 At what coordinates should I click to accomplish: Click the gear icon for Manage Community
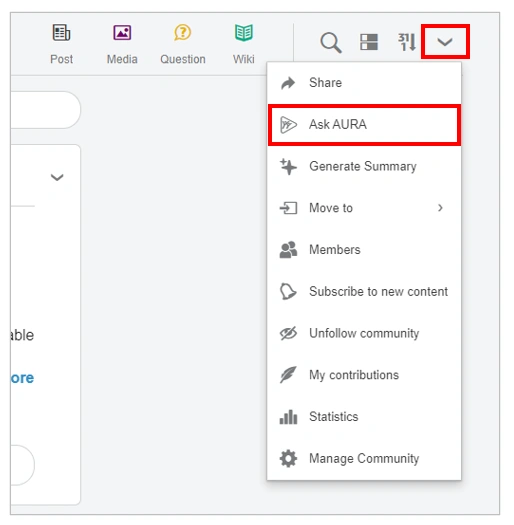288,458
